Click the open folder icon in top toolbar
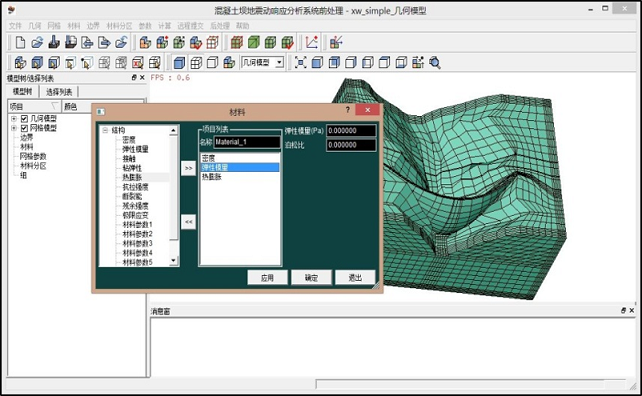Viewport: 642px width, 396px height. click(x=37, y=42)
